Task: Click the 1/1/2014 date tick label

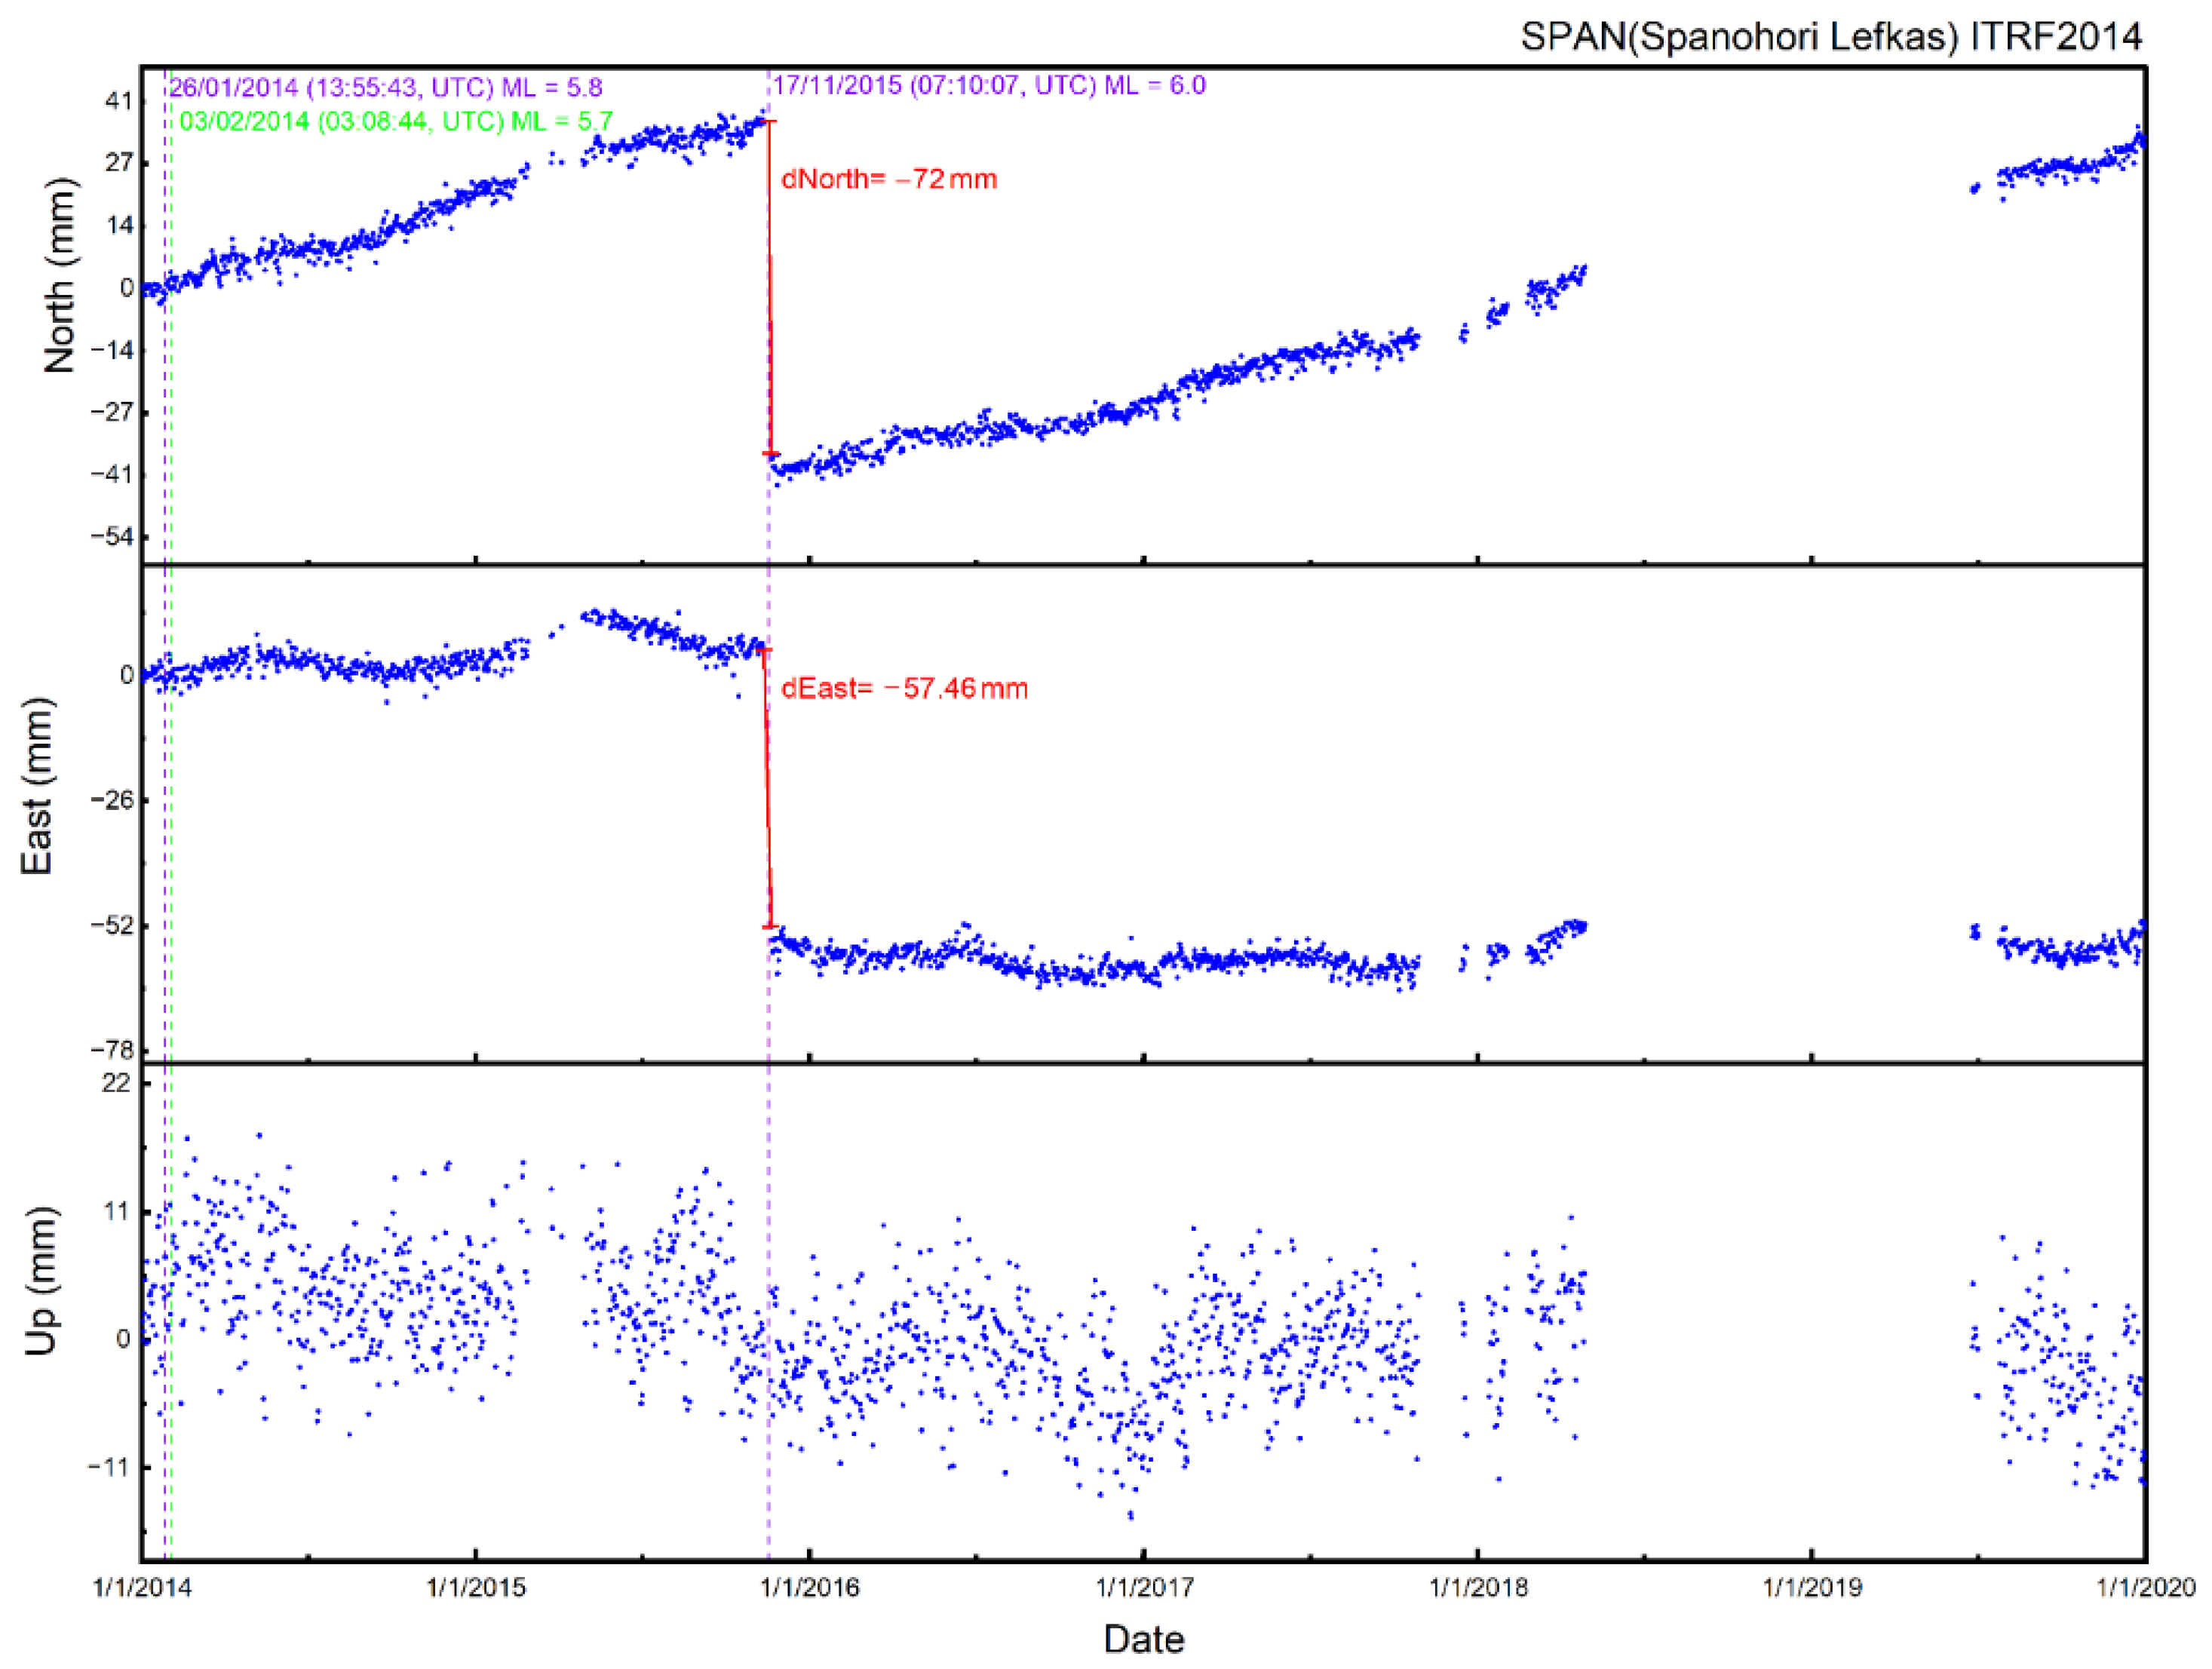Action: coord(142,1587)
